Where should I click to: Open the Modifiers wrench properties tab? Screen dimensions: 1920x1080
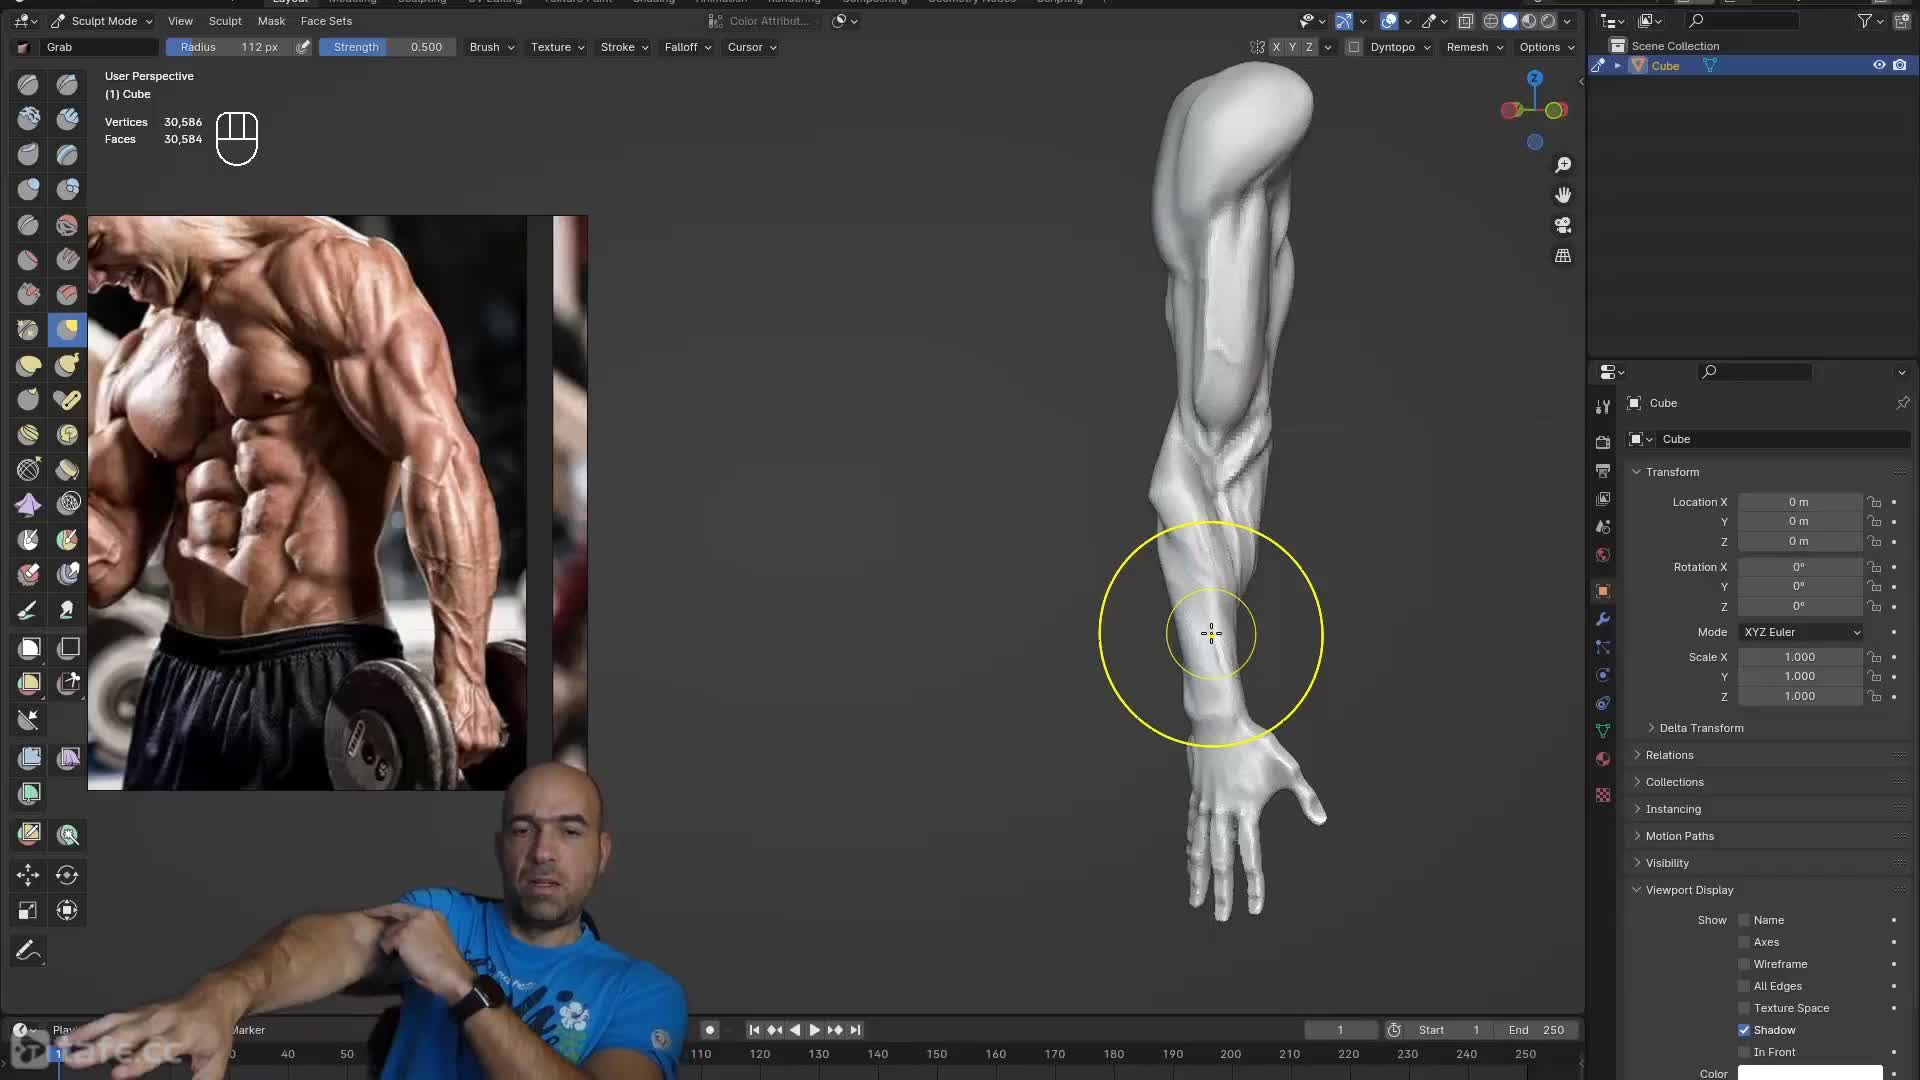pos(1603,619)
